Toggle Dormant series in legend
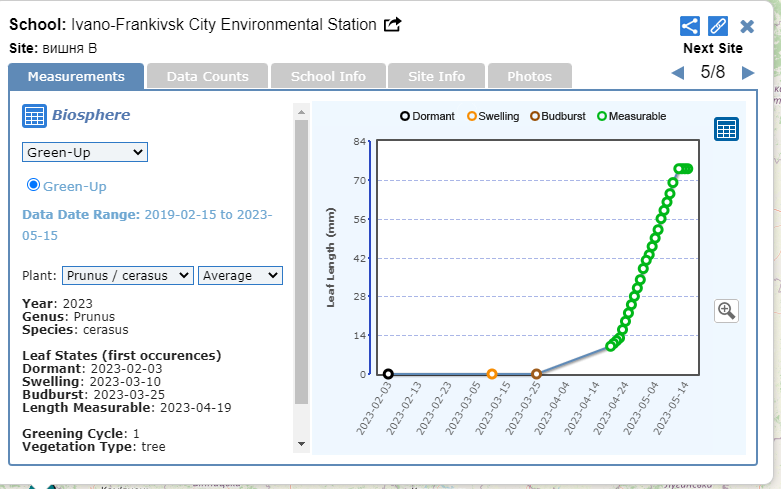This screenshot has width=781, height=489. pyautogui.click(x=405, y=116)
